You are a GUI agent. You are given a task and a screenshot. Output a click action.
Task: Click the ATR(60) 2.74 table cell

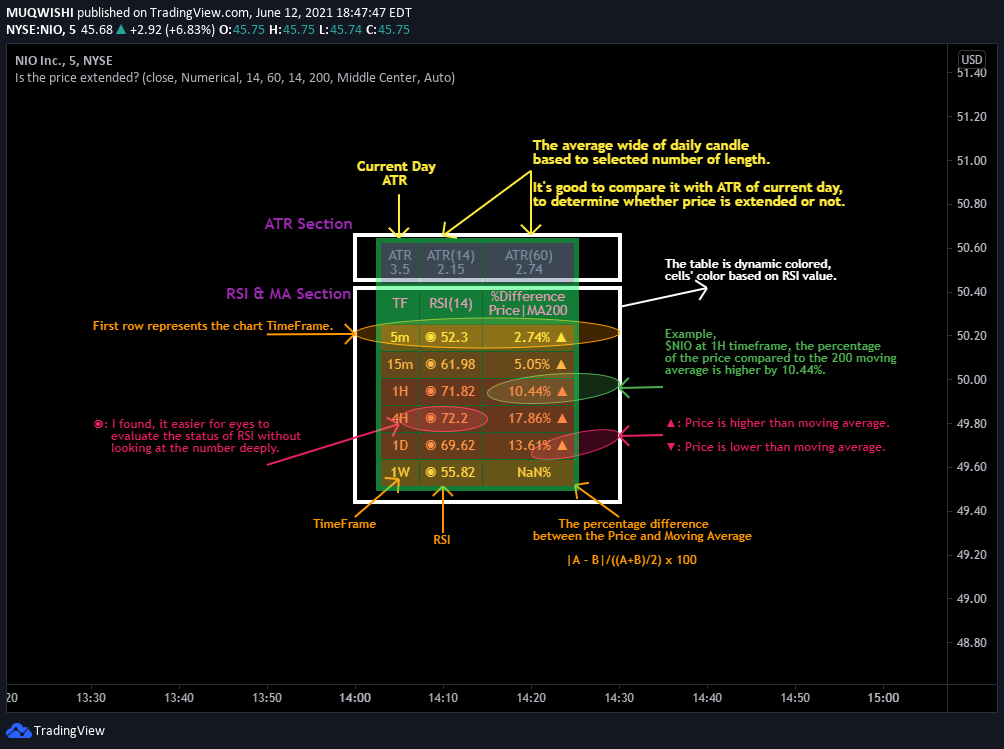[x=528, y=262]
